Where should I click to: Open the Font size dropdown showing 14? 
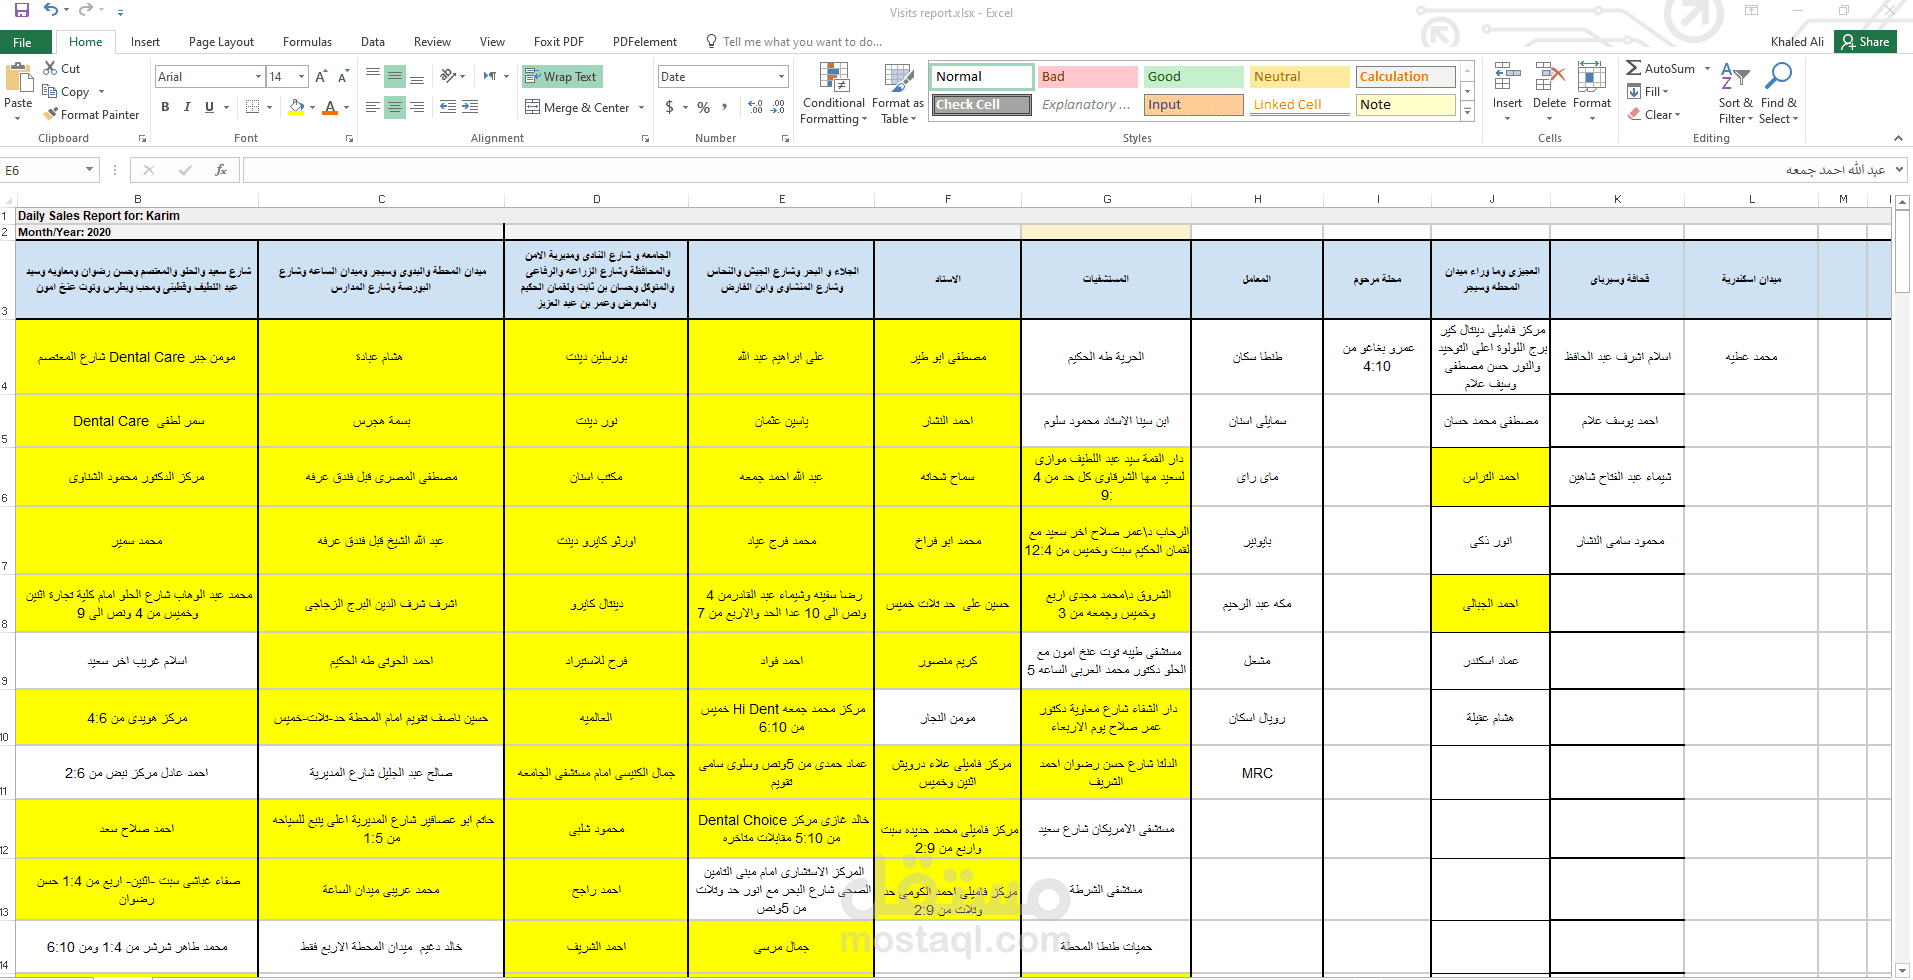point(302,76)
